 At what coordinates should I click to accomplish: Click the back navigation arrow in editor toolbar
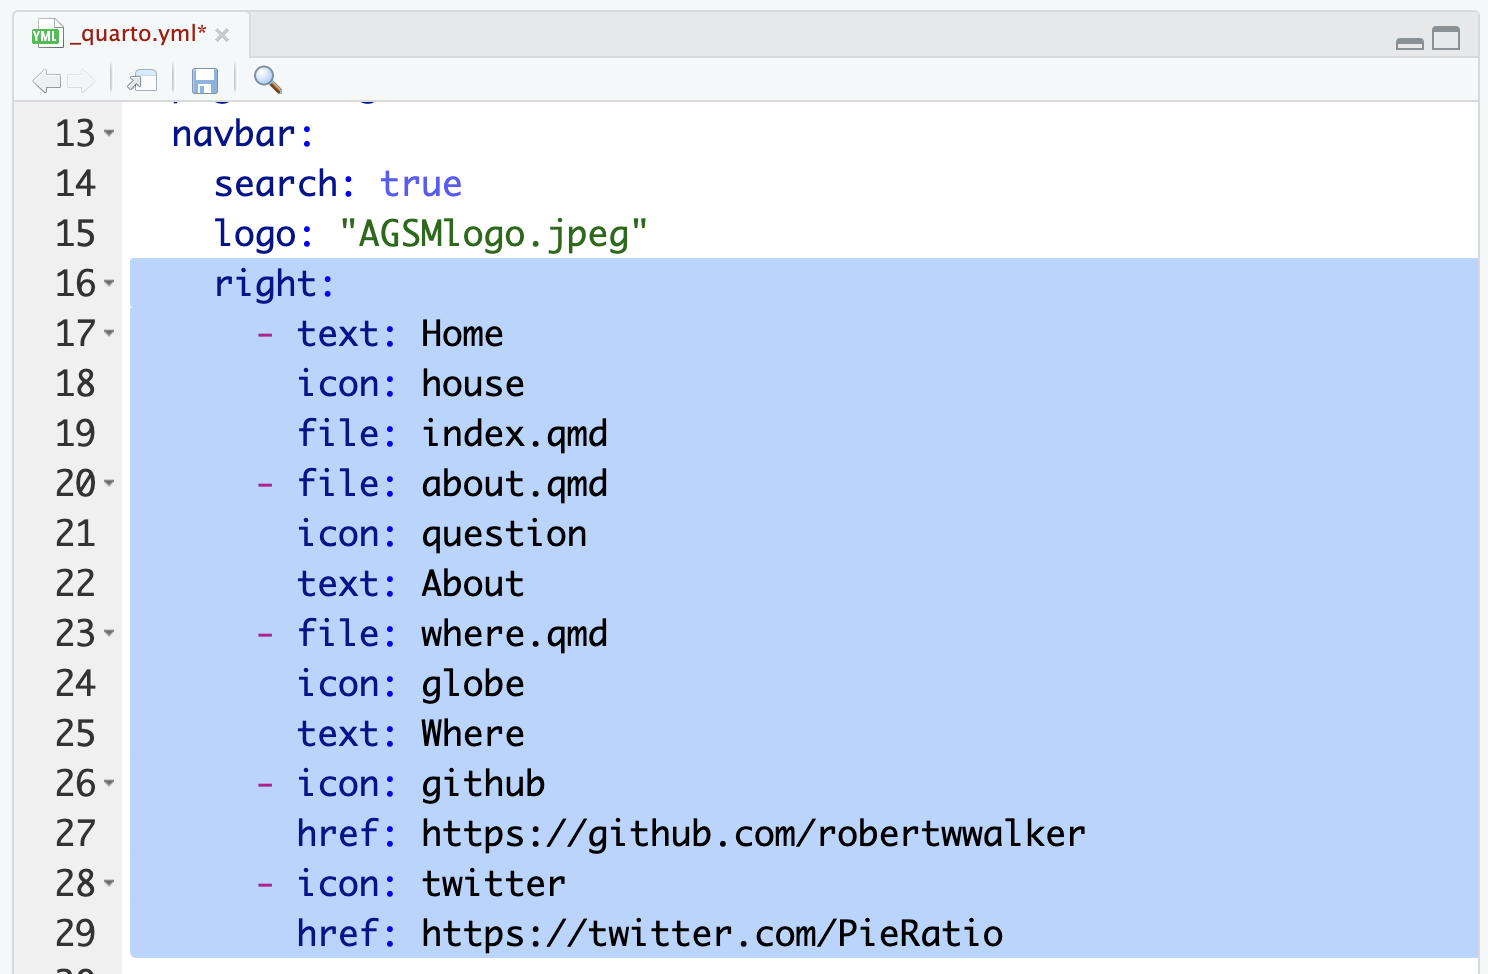[46, 80]
